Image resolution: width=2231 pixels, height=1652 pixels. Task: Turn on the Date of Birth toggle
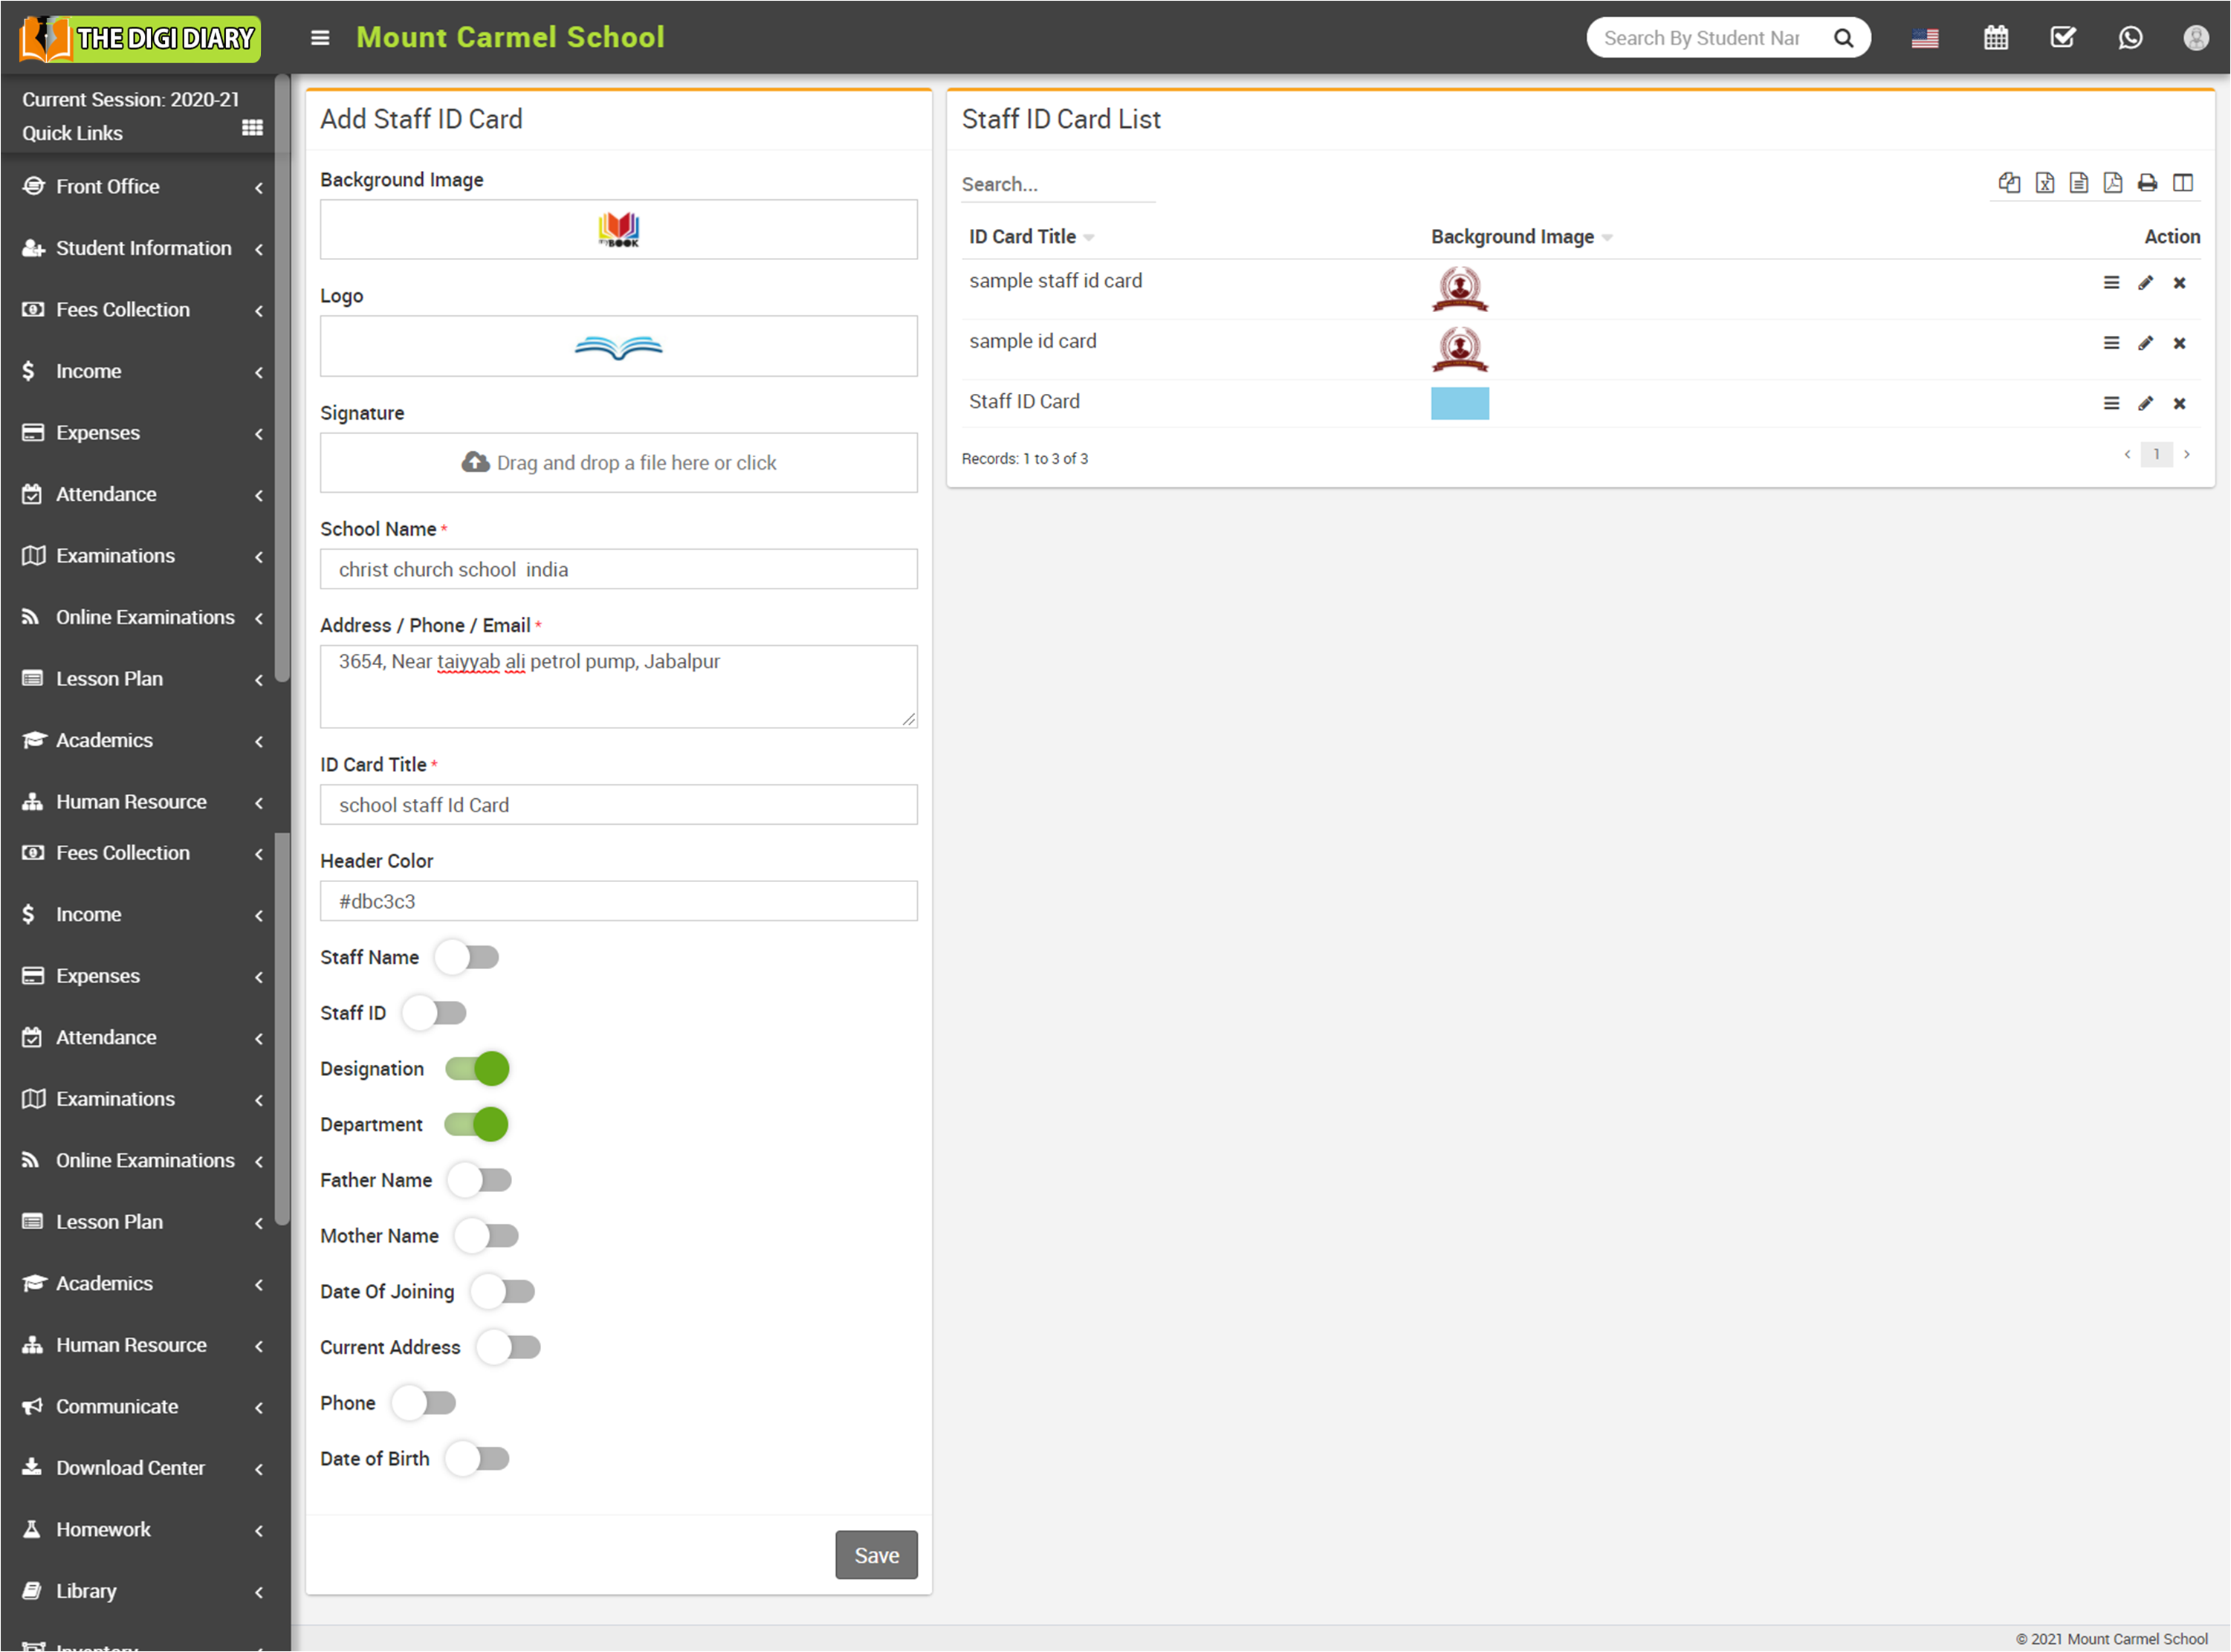(x=477, y=1459)
